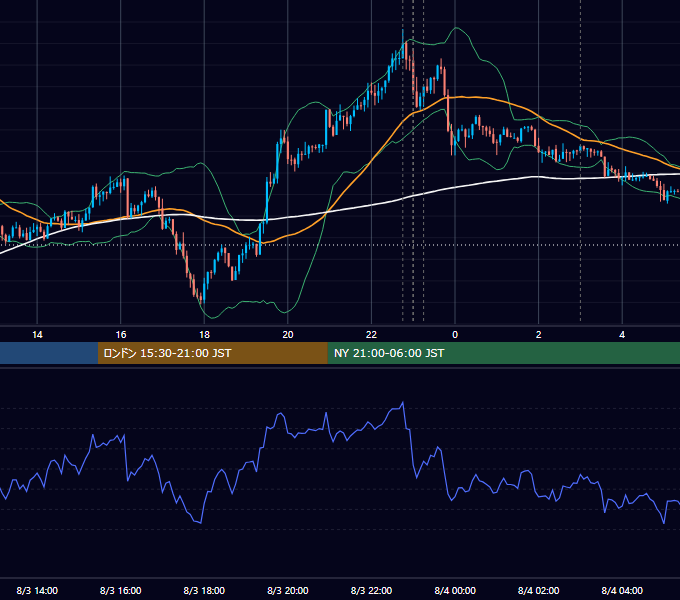Click the 22 hour axis label
Viewport: 680px width, 600px height.
pyautogui.click(x=371, y=335)
